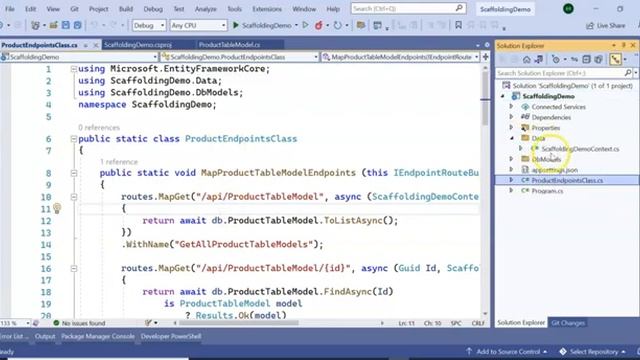Click the editor vertical scrollbar thumb

click(485, 98)
